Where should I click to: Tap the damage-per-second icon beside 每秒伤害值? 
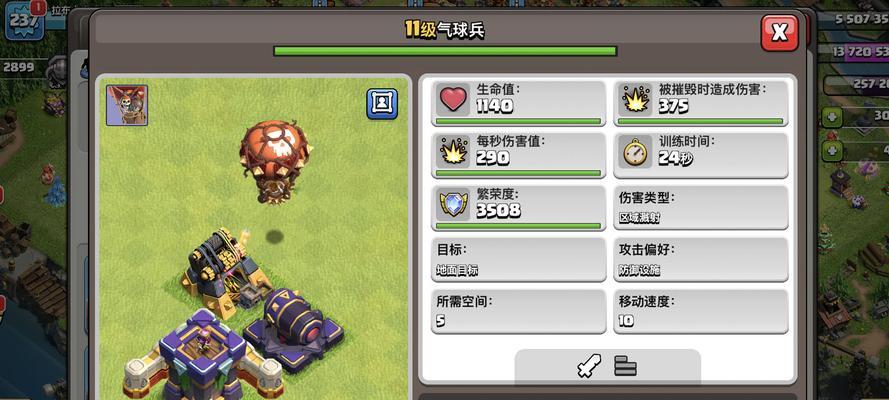tap(452, 152)
